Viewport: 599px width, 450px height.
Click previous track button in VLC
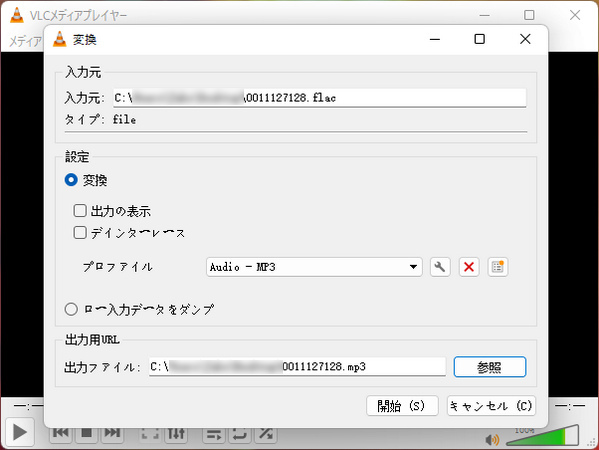[61, 433]
